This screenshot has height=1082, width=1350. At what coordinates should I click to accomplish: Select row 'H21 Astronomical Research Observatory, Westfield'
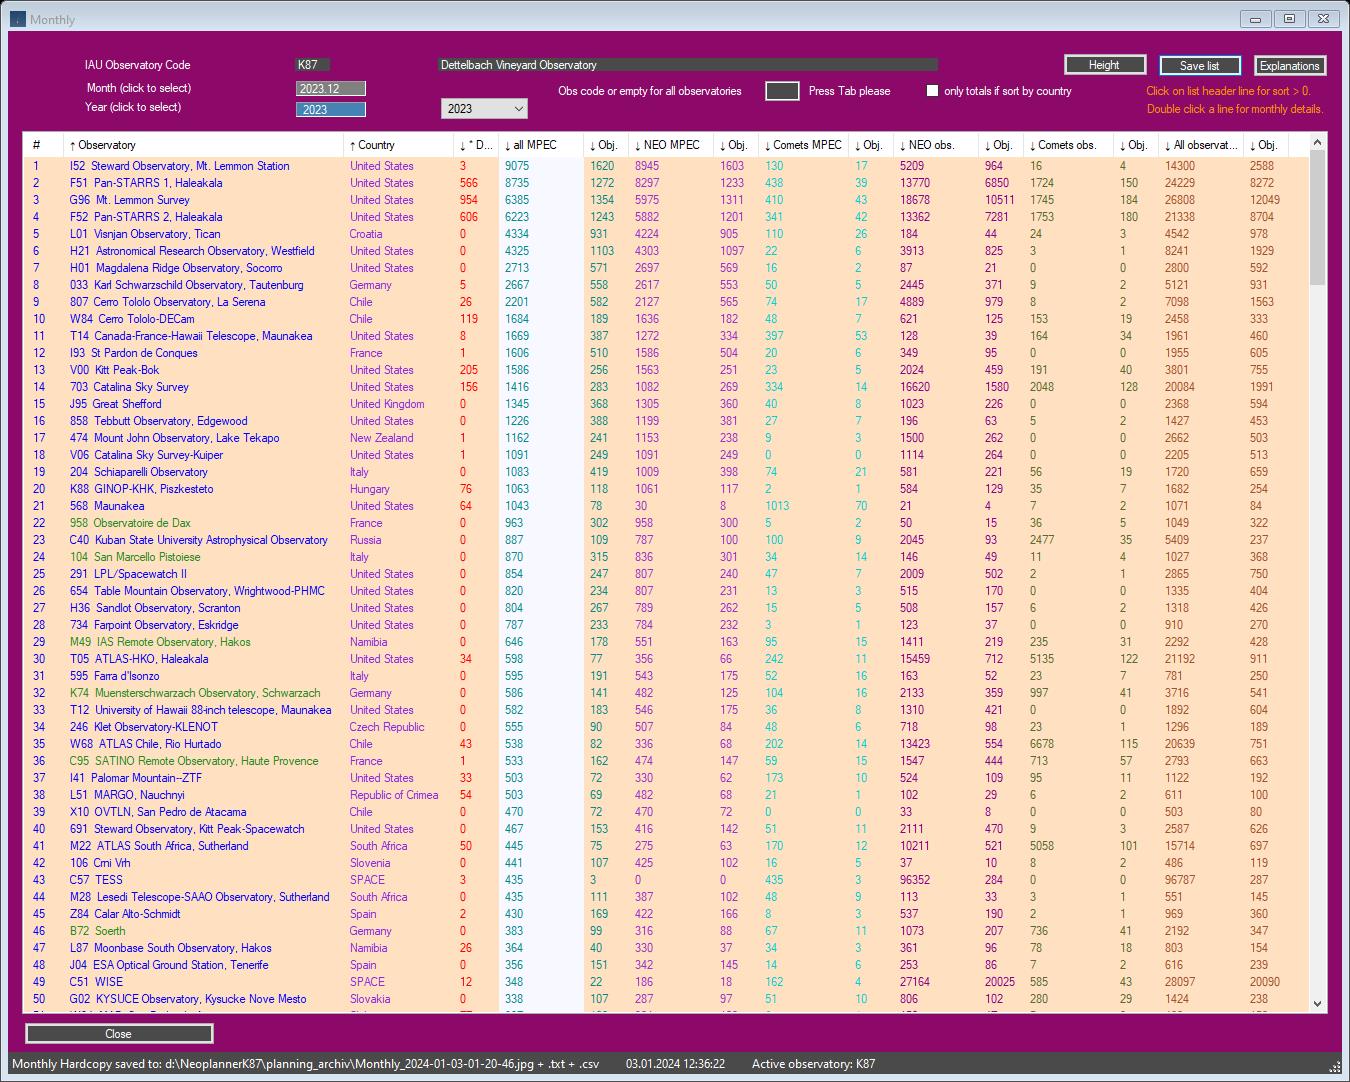click(665, 251)
